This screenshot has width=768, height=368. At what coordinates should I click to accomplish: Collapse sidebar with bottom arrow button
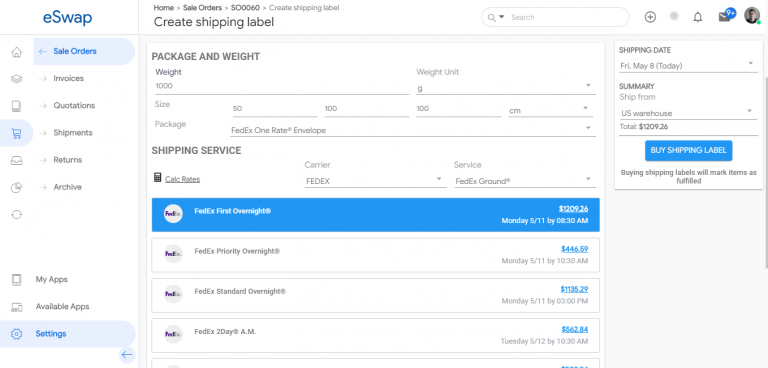click(x=127, y=355)
